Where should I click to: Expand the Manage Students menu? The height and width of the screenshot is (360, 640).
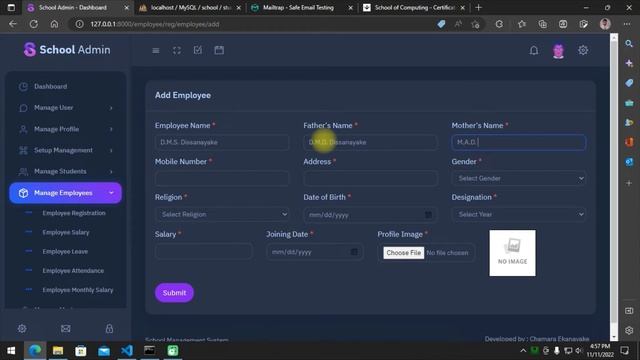65,171
